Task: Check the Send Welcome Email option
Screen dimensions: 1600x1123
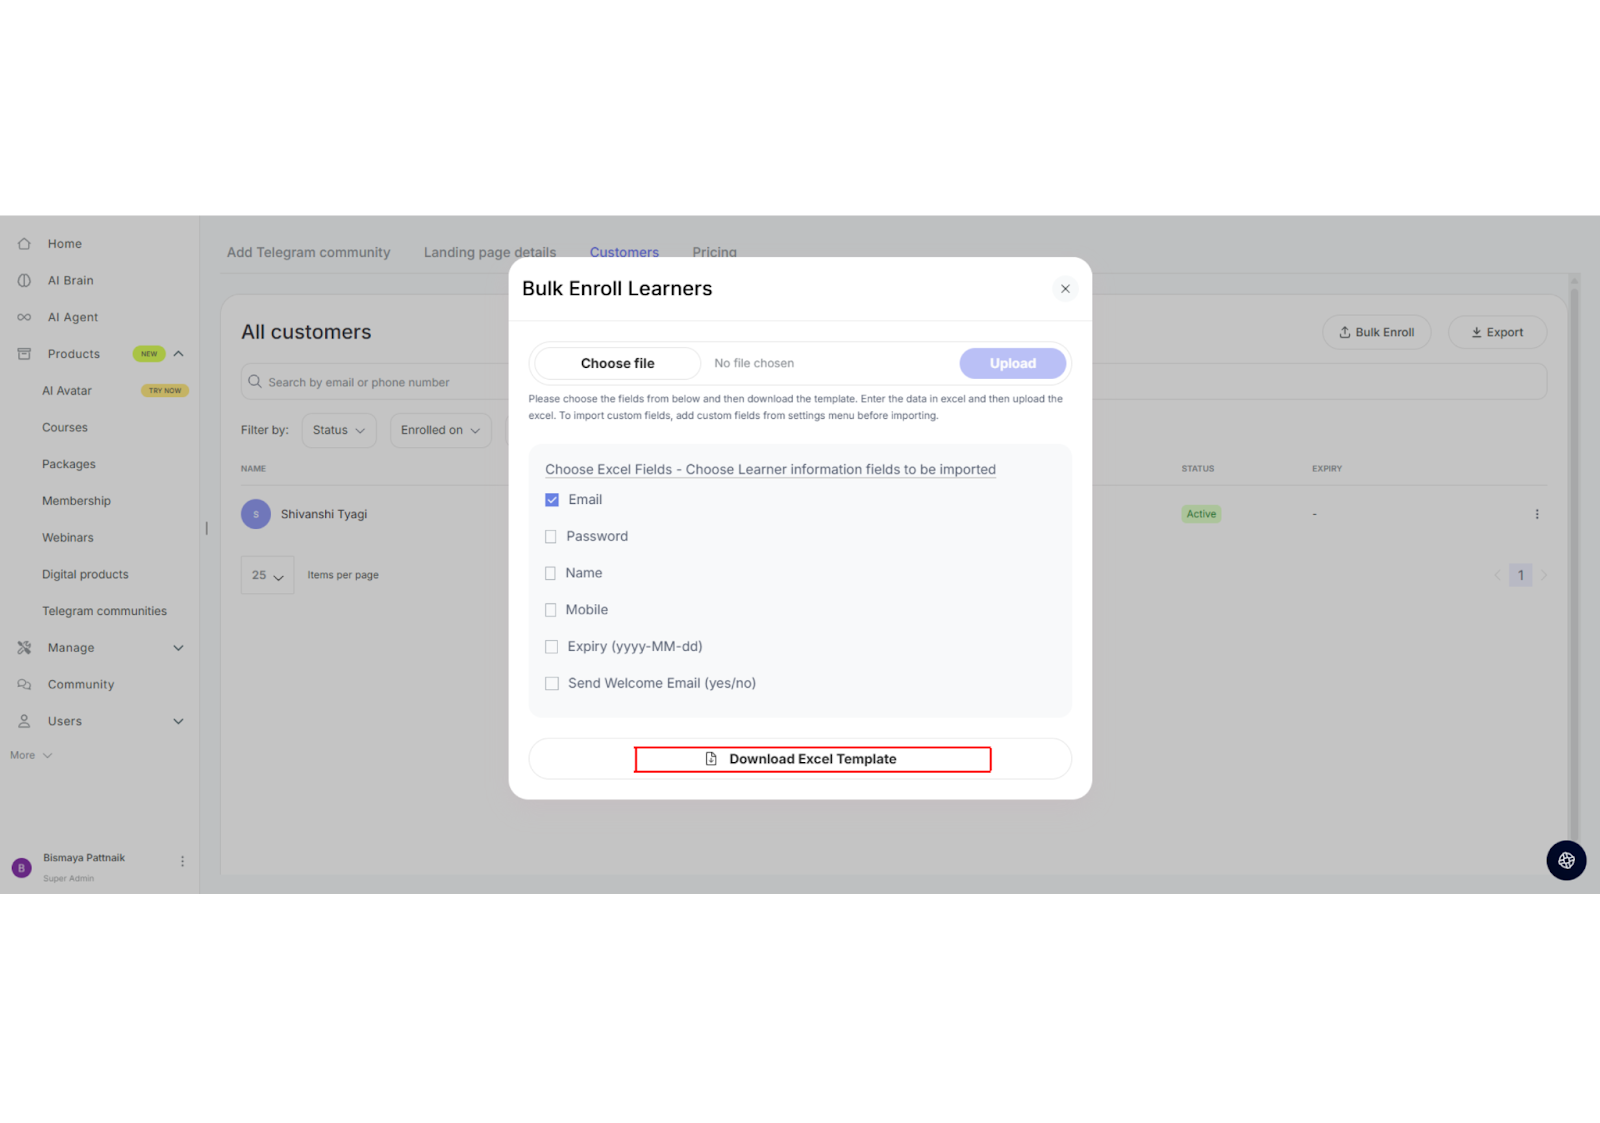Action: click(x=552, y=684)
